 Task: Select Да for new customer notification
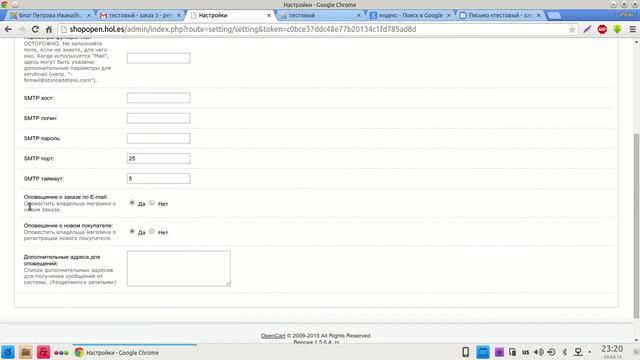[x=132, y=231]
